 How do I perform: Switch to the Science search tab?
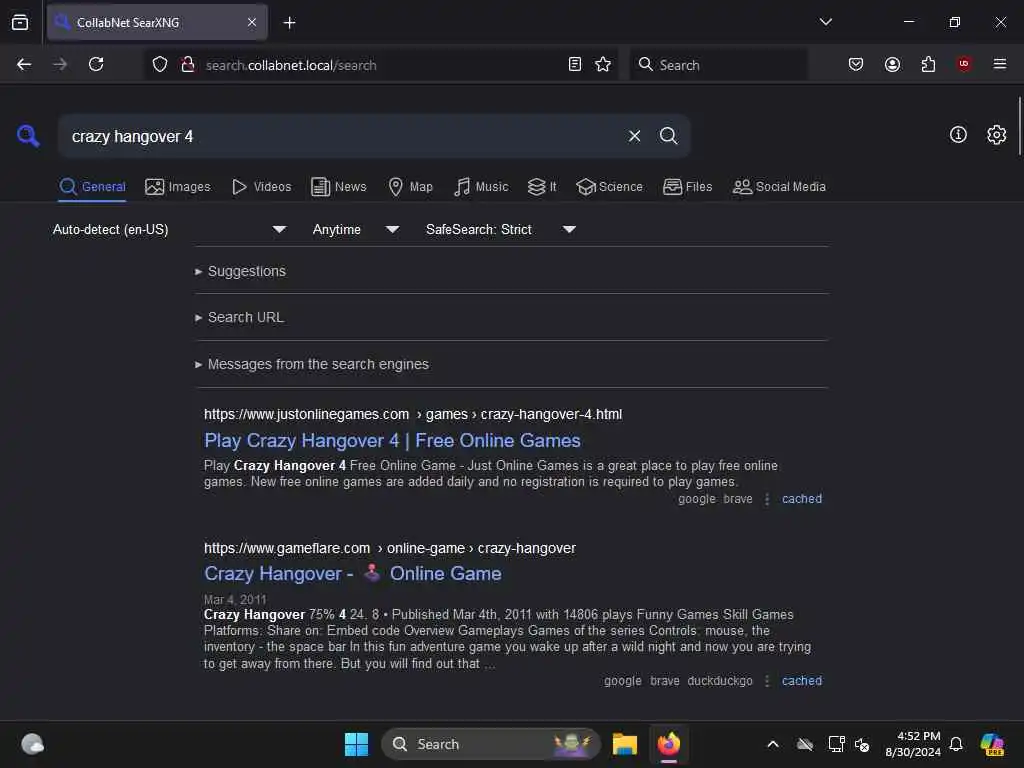(x=610, y=187)
